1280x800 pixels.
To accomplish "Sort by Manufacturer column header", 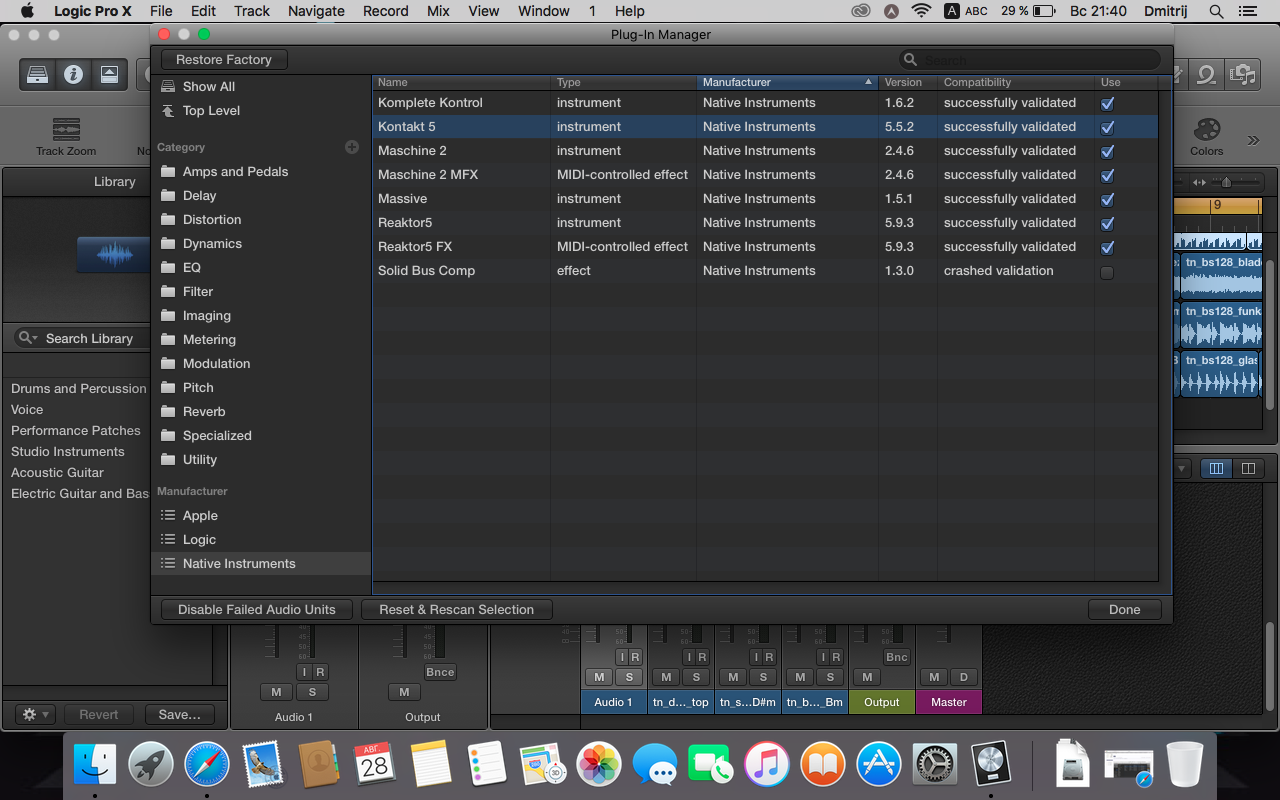I will coord(787,82).
